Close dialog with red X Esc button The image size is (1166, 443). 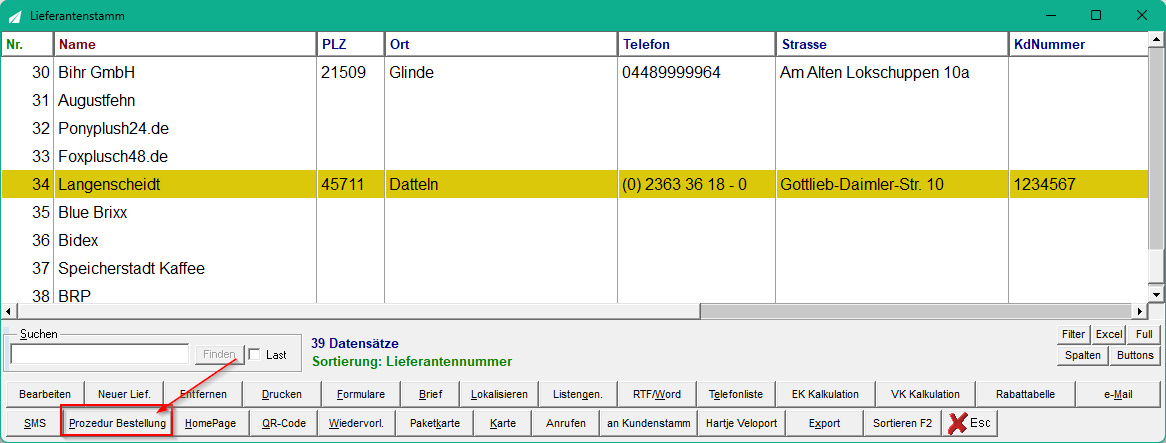pyautogui.click(x=970, y=423)
